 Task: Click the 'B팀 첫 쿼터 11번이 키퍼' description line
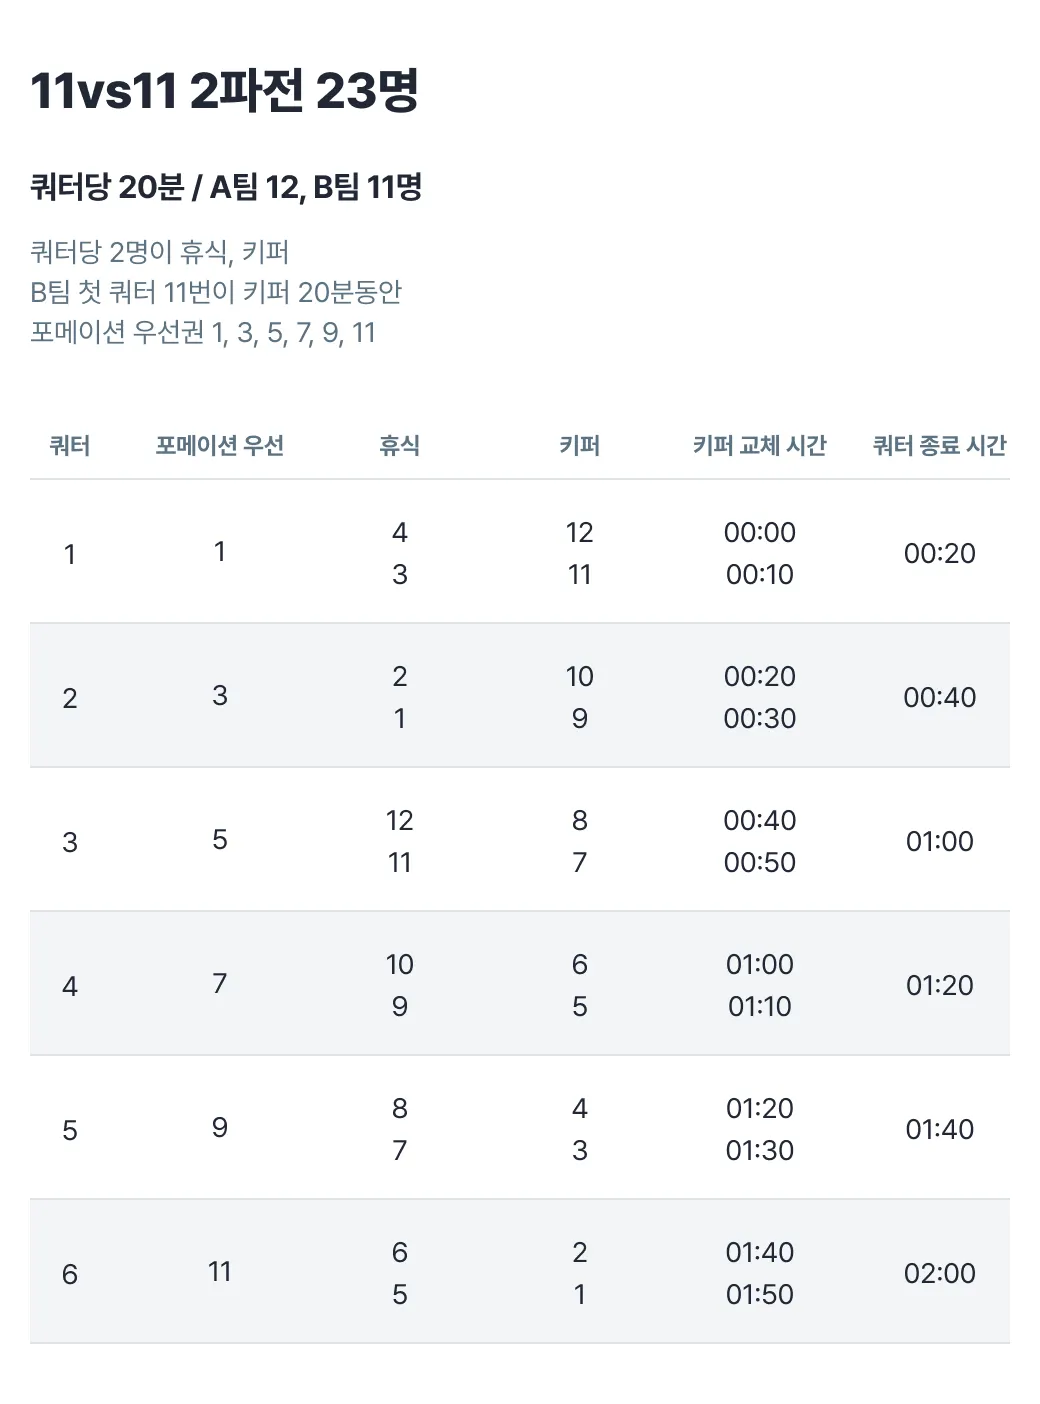(x=216, y=292)
